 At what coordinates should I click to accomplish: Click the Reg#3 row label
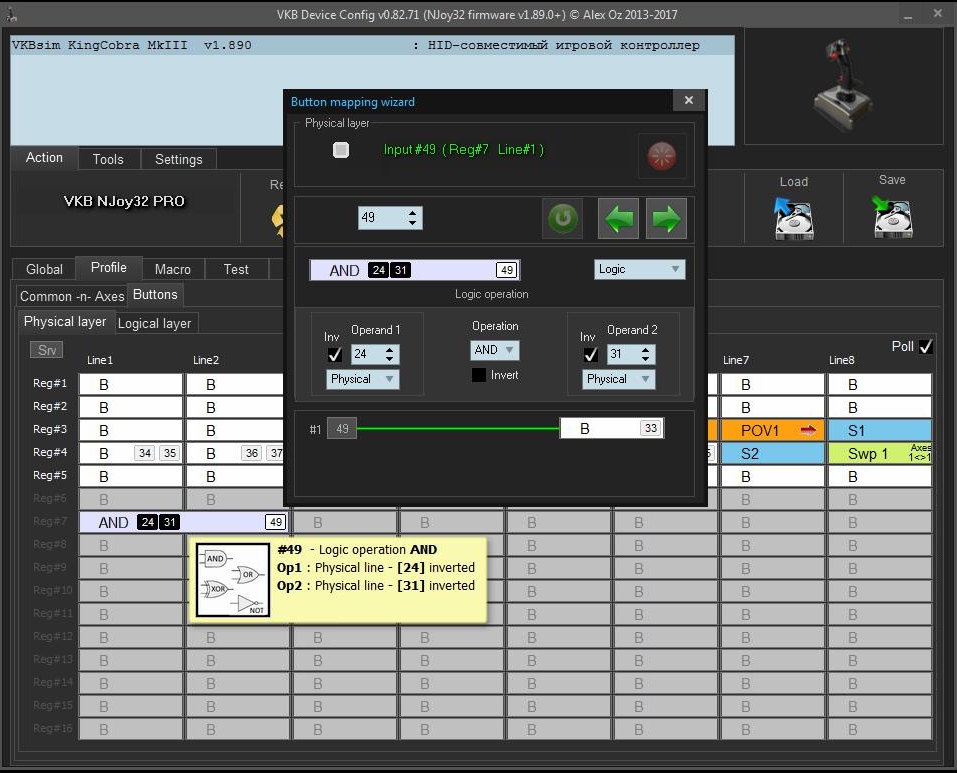coord(50,430)
